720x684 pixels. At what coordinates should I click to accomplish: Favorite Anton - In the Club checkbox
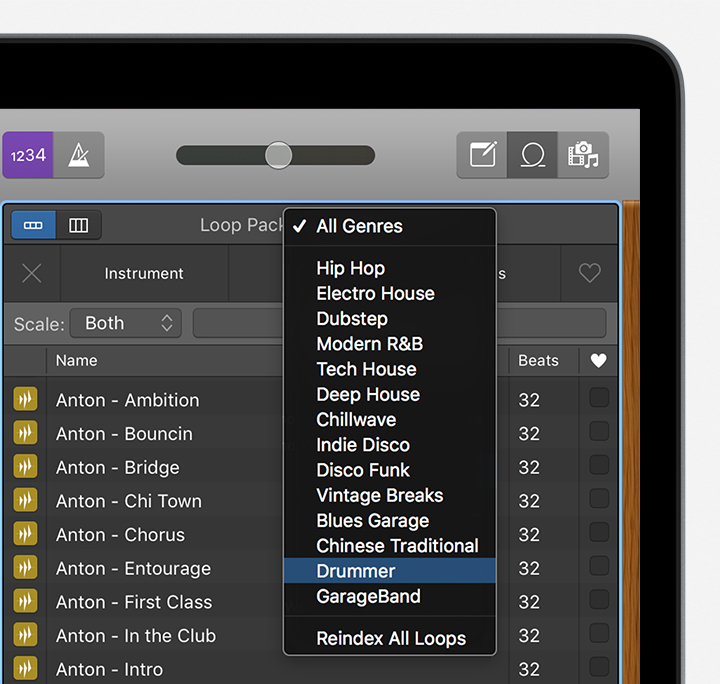[x=599, y=633]
